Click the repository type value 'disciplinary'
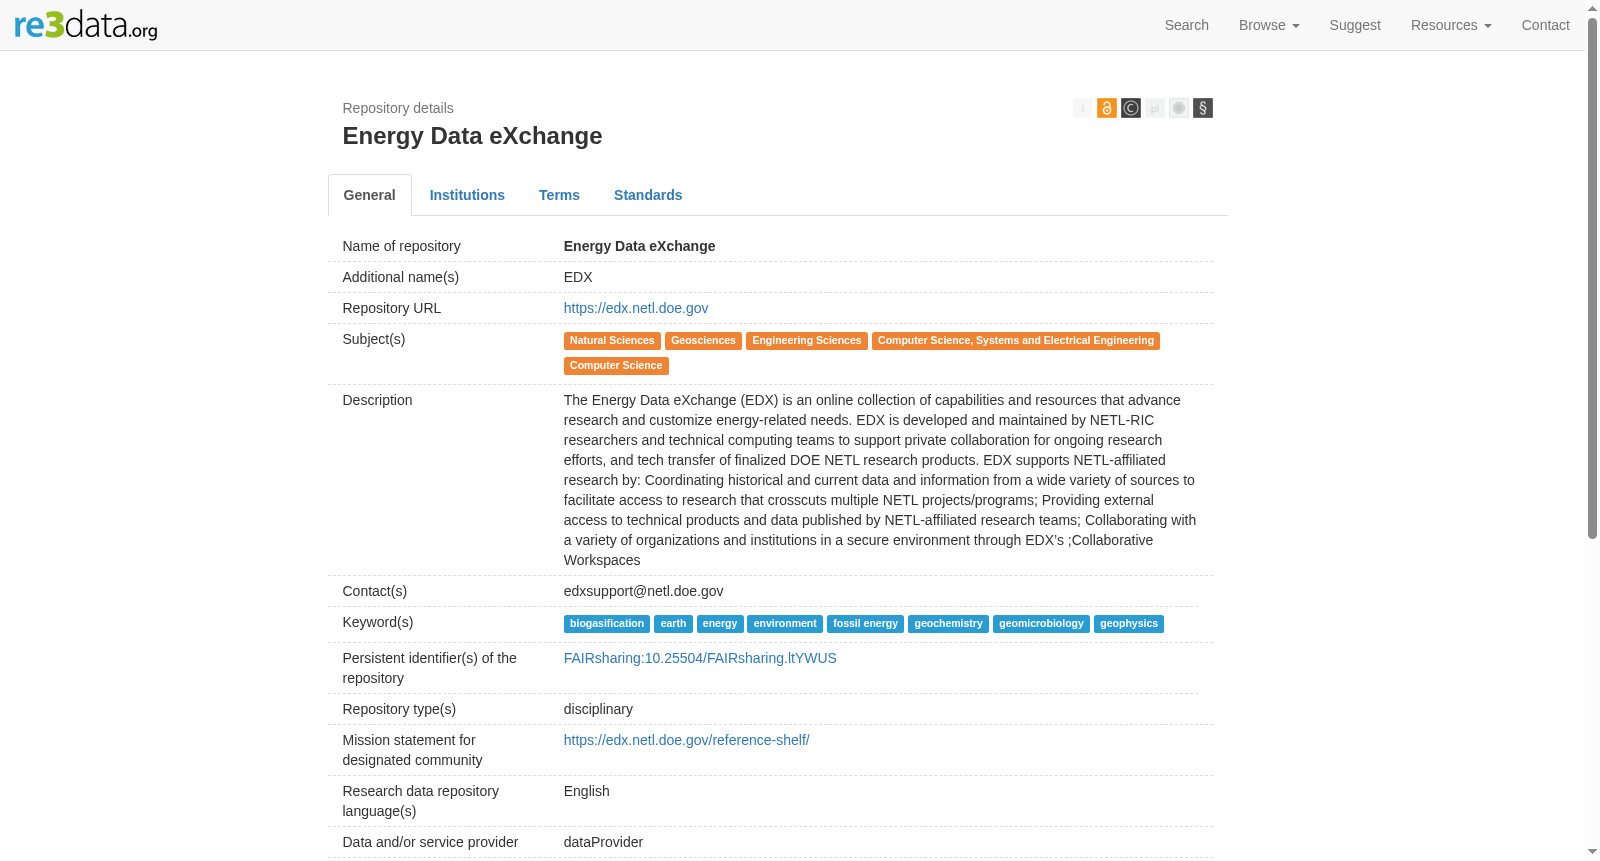Image resolution: width=1600 pixels, height=861 pixels. pos(598,709)
